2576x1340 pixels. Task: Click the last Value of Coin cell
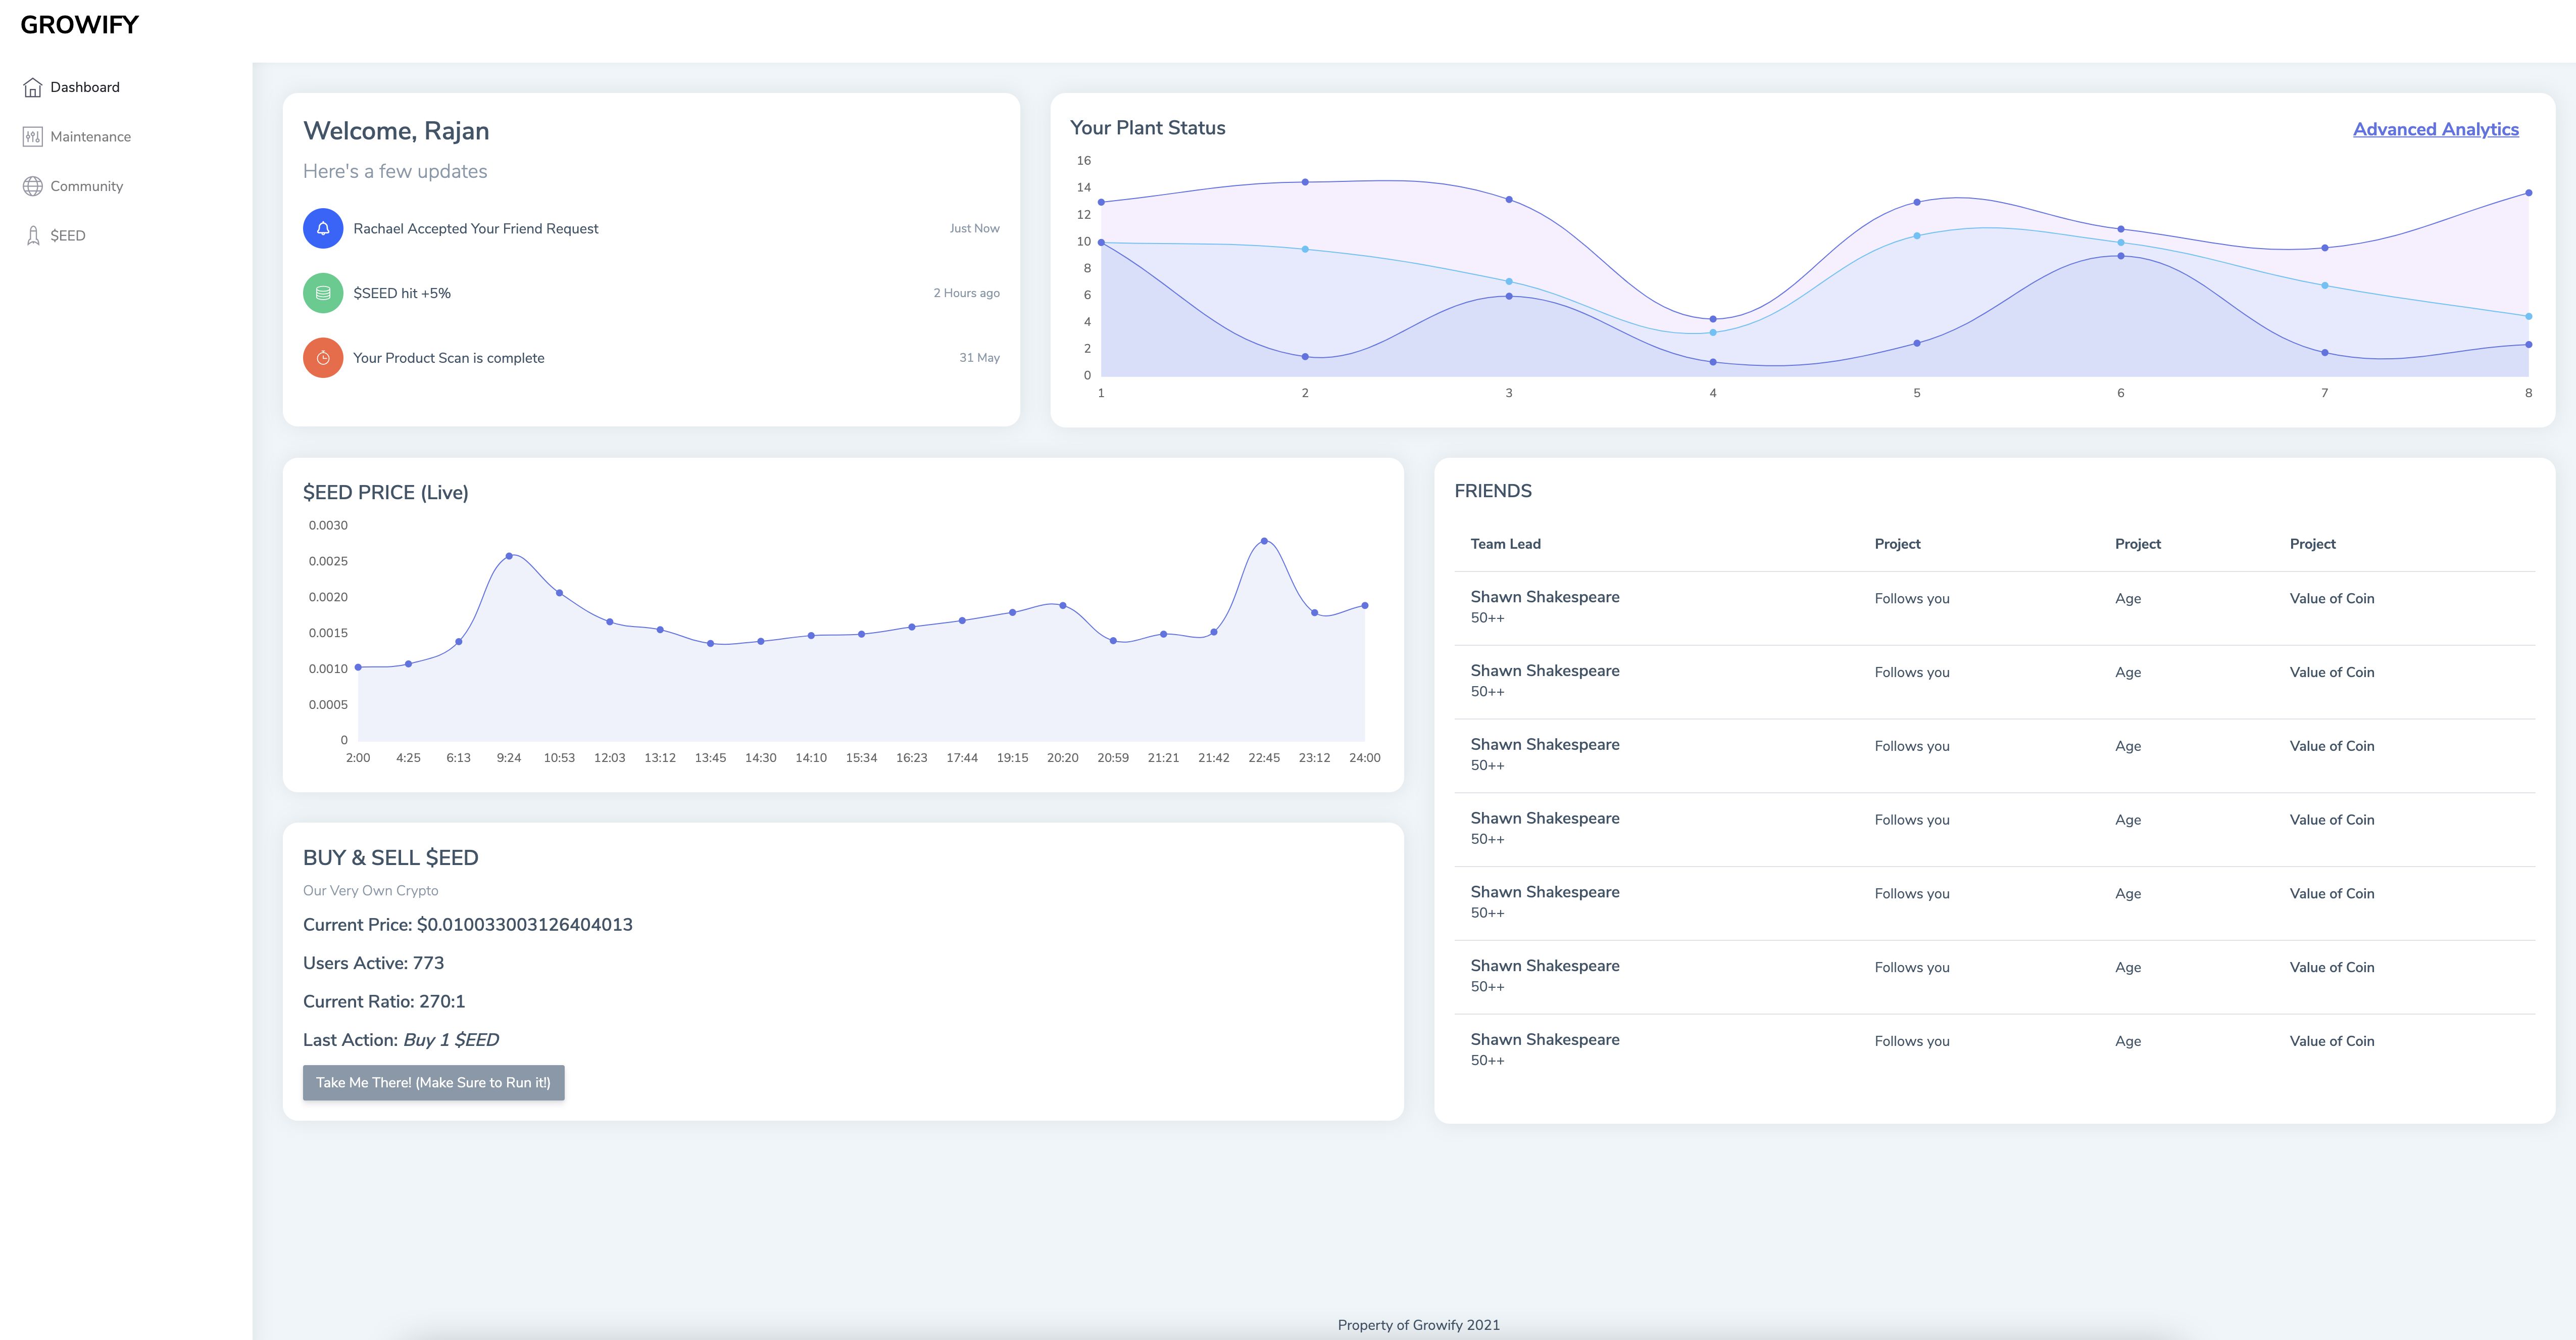pyautogui.click(x=2331, y=1041)
